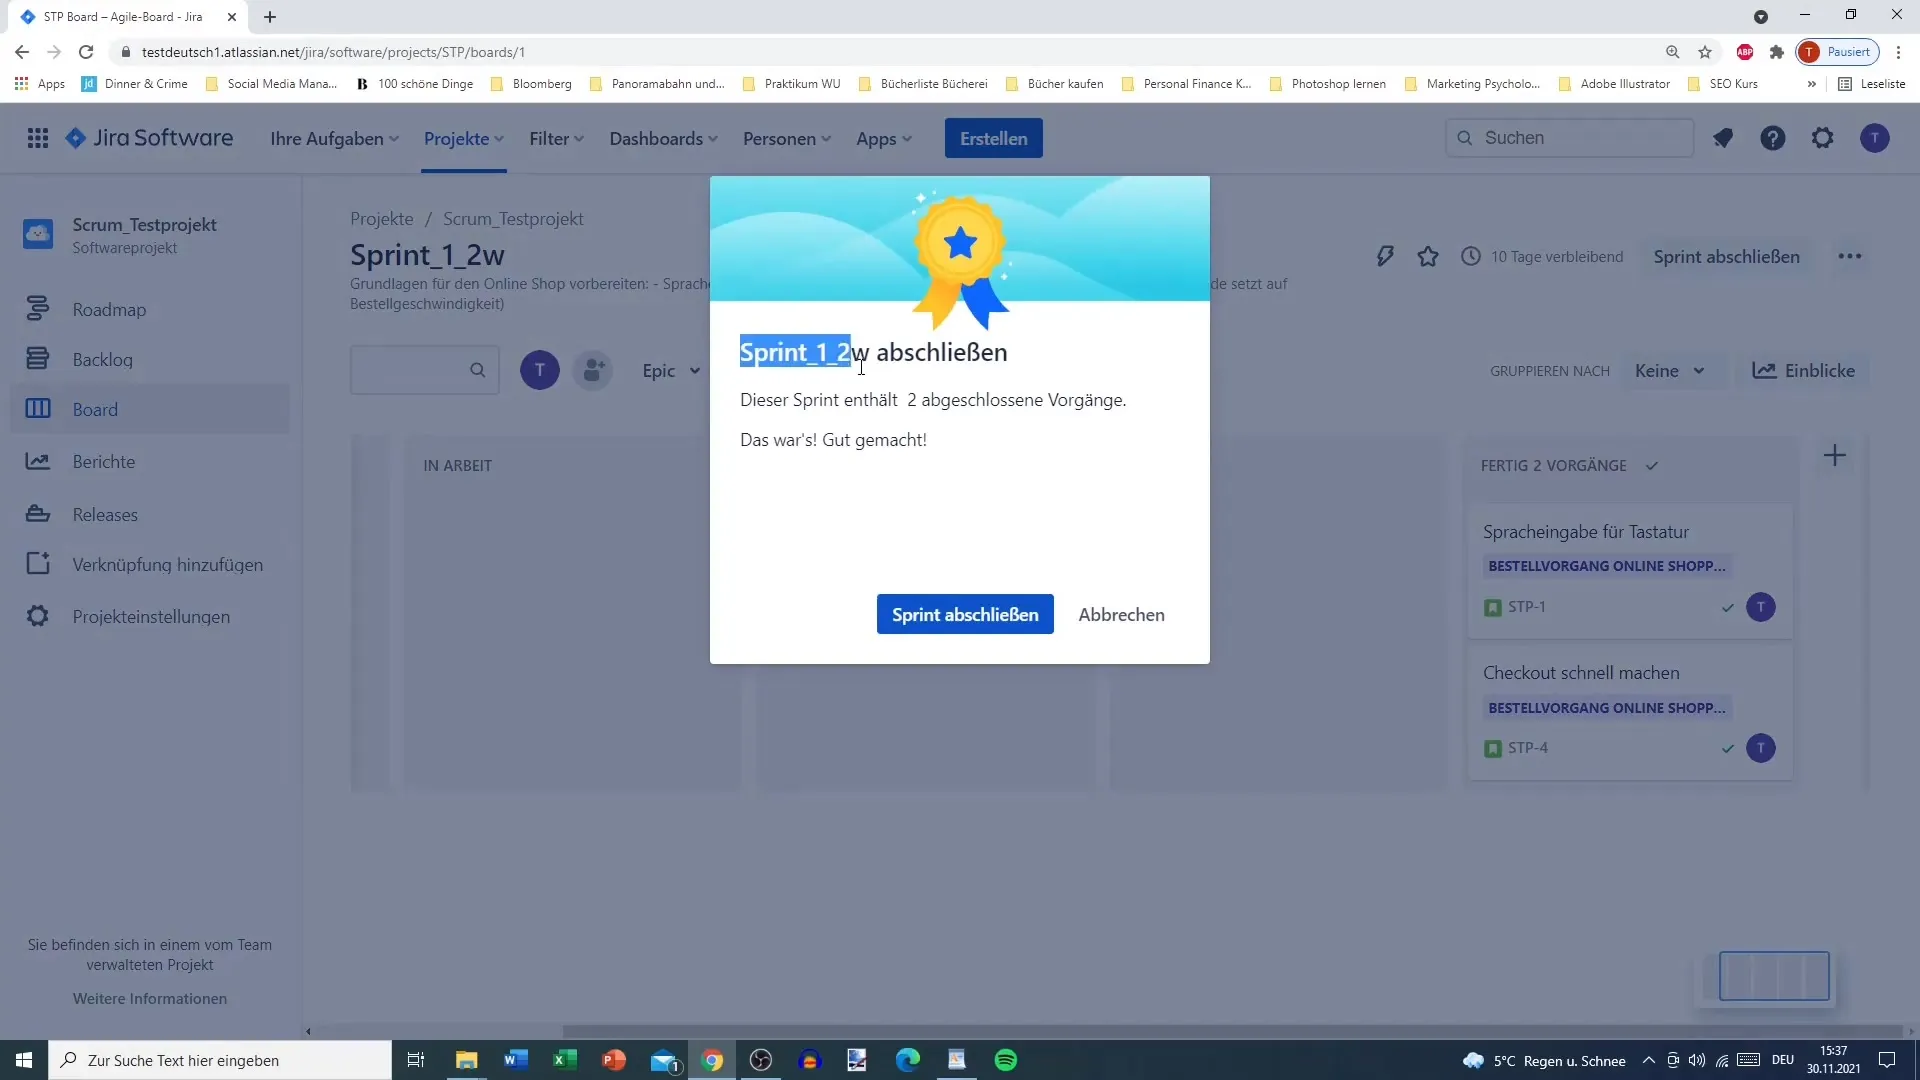Viewport: 1920px width, 1080px height.
Task: Toggle the FERTIG 2 VORGÄNGE checkmark
Action: (x=1651, y=465)
